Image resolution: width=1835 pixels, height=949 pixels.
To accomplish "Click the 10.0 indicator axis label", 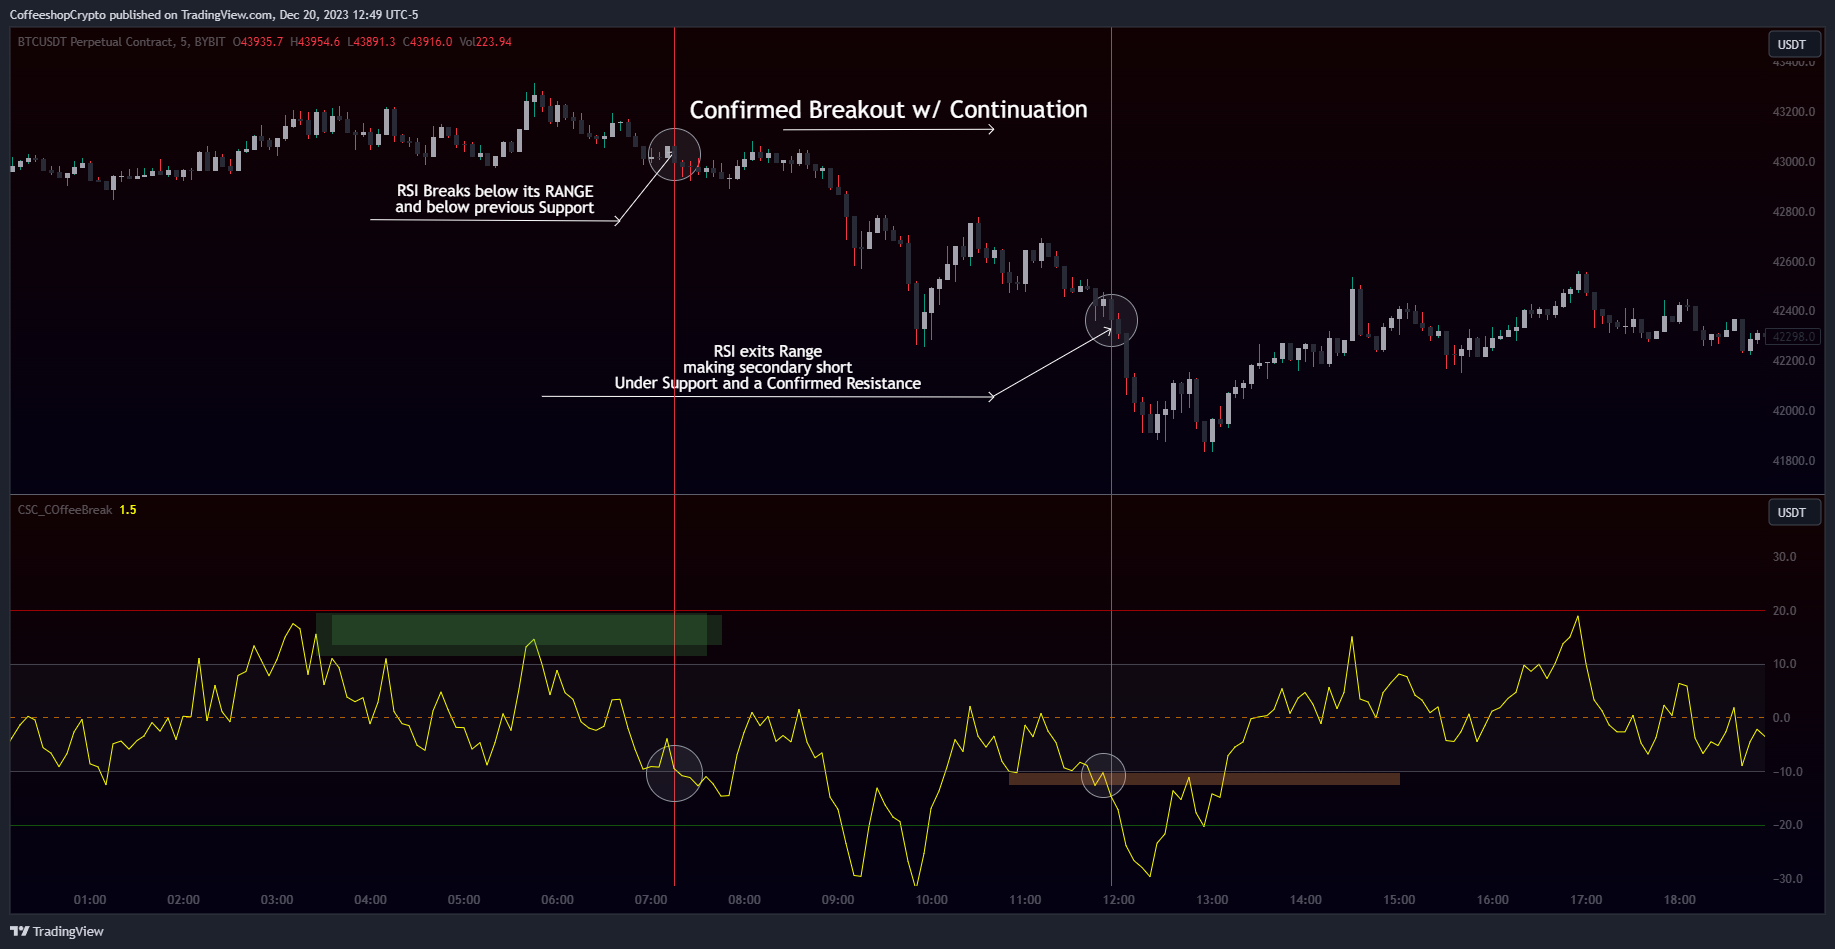I will click(1785, 664).
